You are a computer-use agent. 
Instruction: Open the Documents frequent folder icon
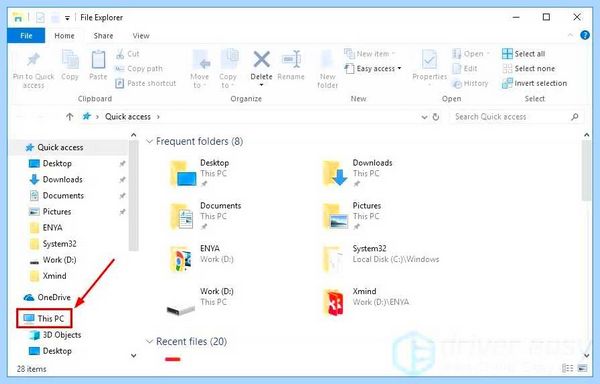pyautogui.click(x=182, y=216)
